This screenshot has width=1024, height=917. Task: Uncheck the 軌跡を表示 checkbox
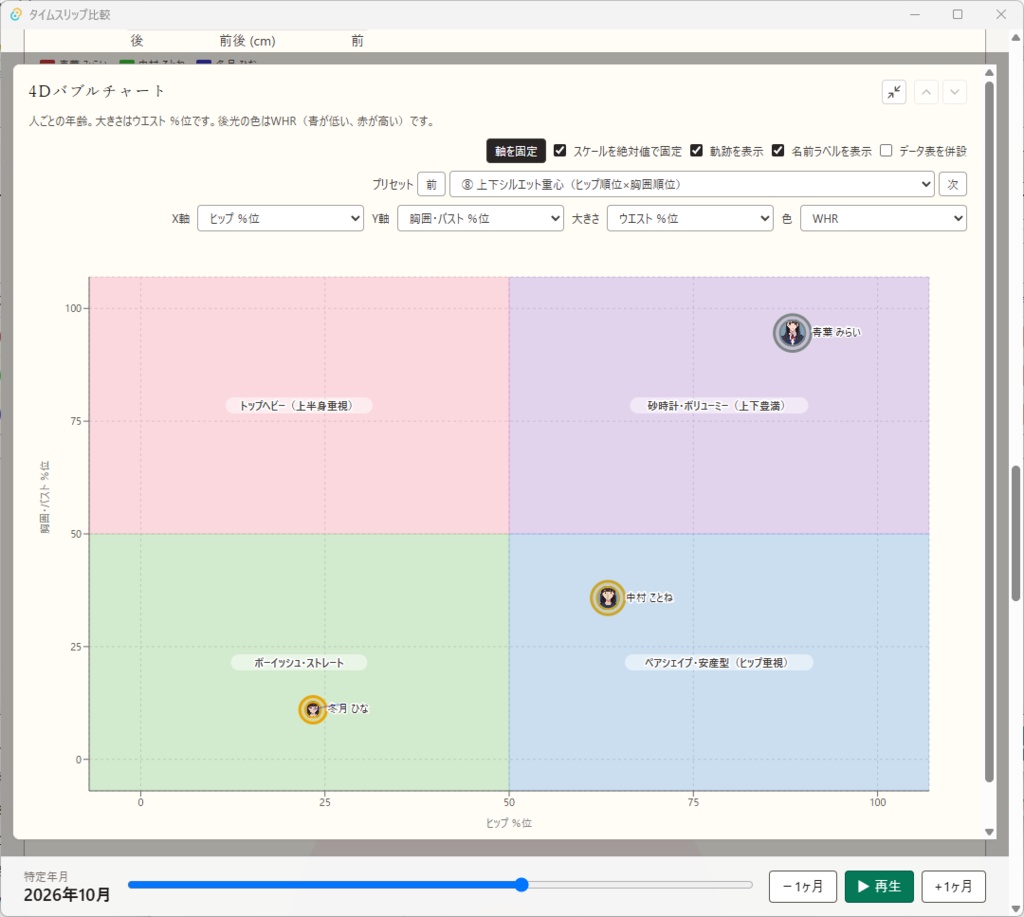point(696,150)
